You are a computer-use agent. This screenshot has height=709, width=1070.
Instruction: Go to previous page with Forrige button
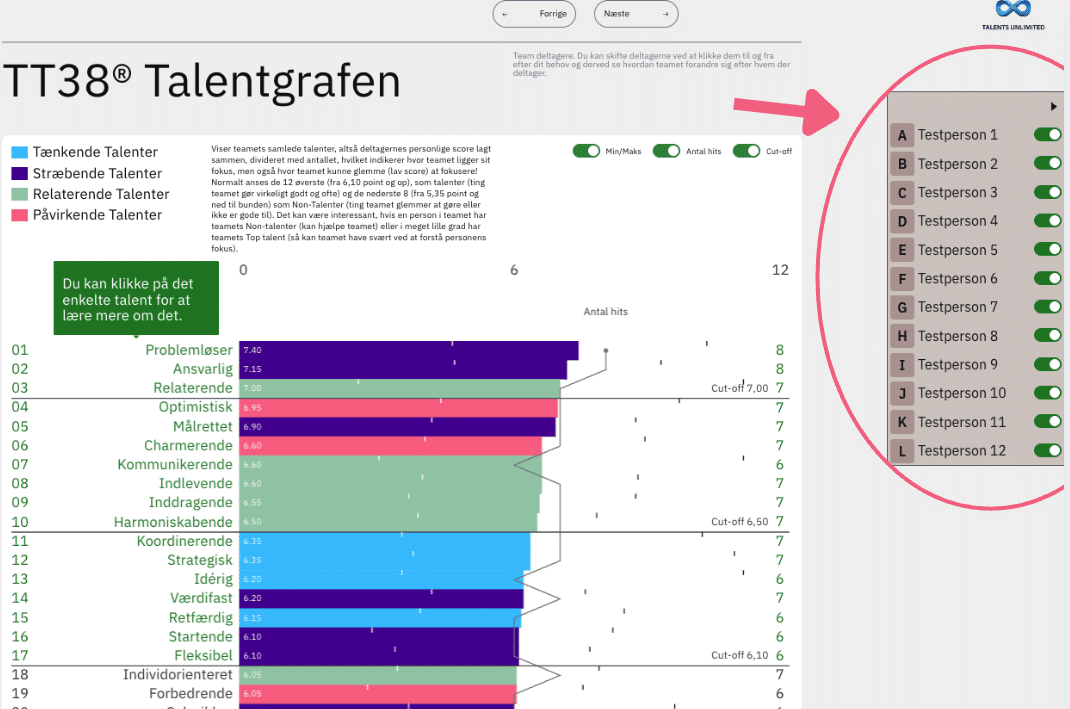pos(535,14)
